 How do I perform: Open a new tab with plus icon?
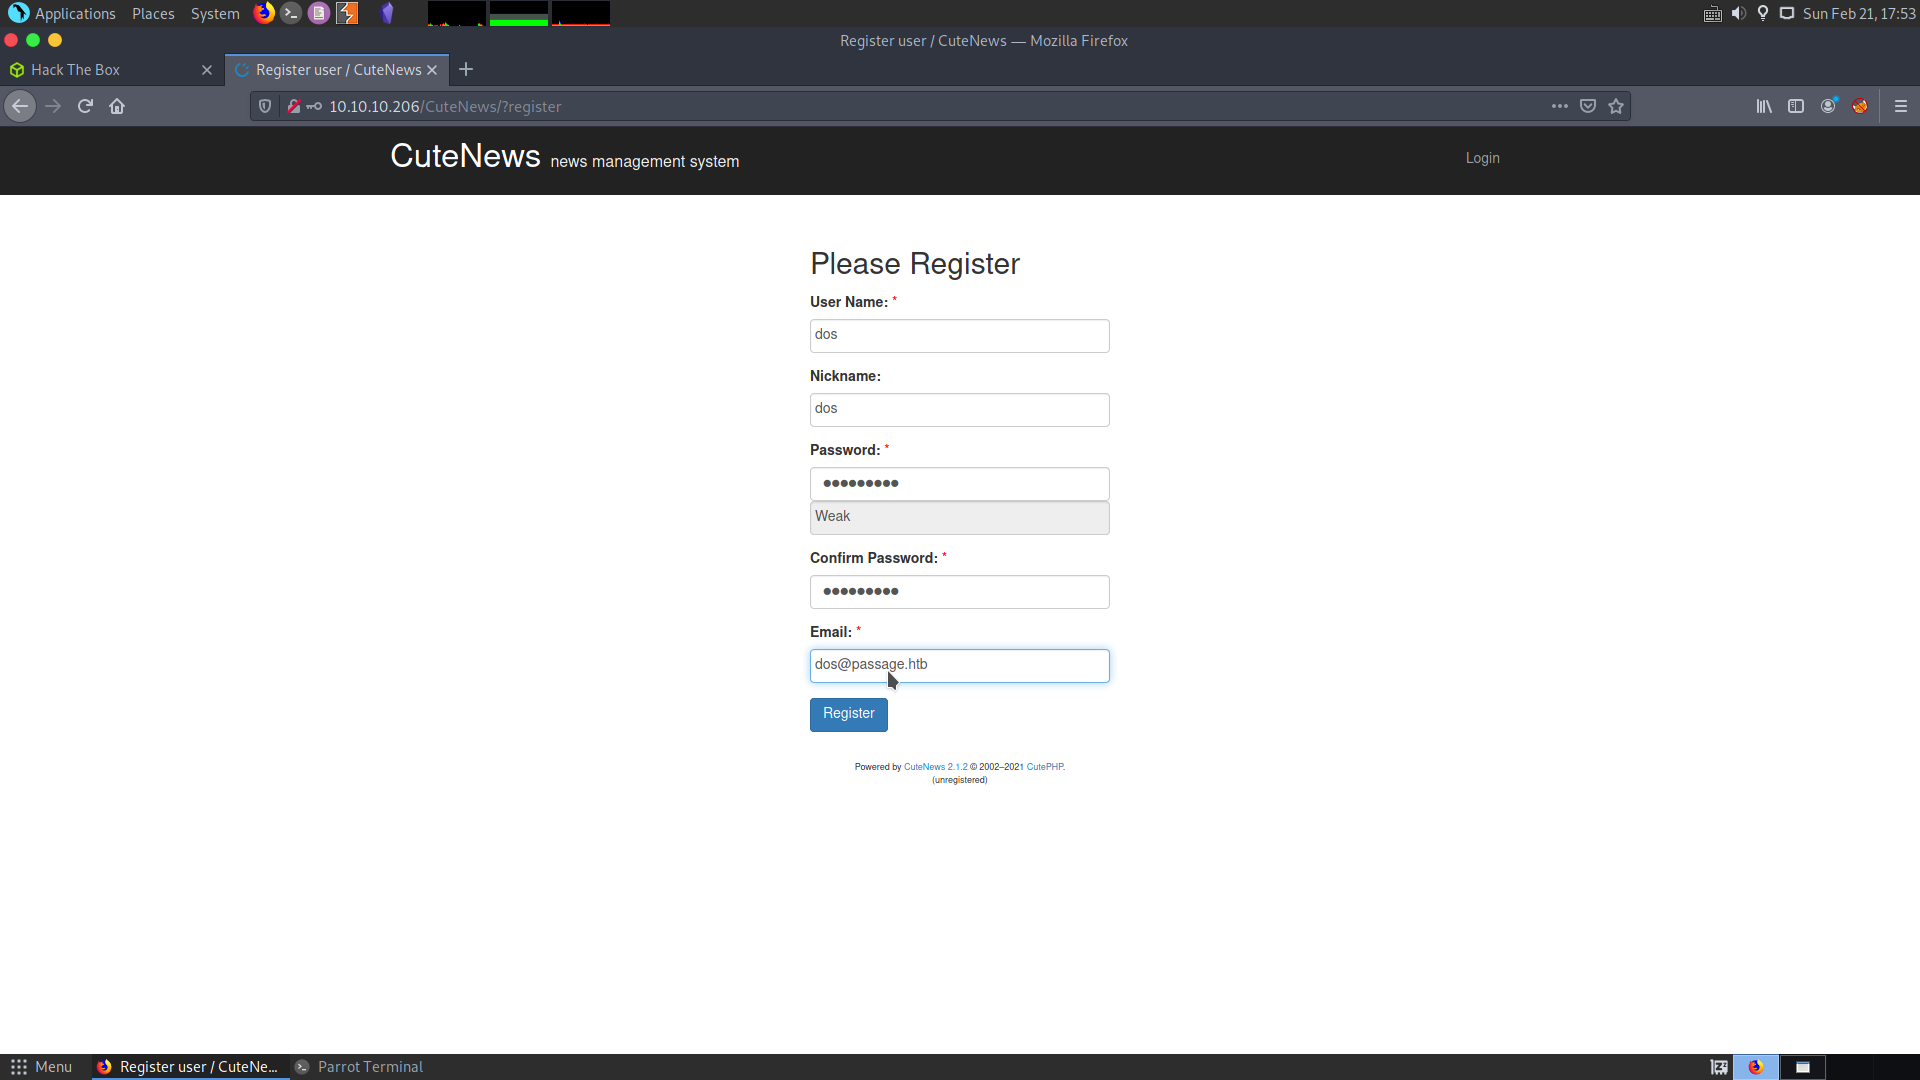click(x=466, y=69)
